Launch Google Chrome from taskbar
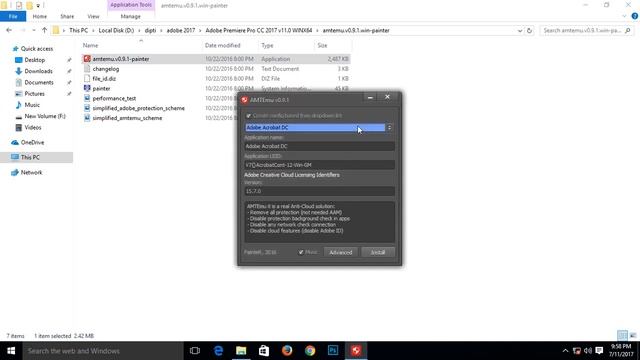640x360 pixels. click(x=310, y=351)
